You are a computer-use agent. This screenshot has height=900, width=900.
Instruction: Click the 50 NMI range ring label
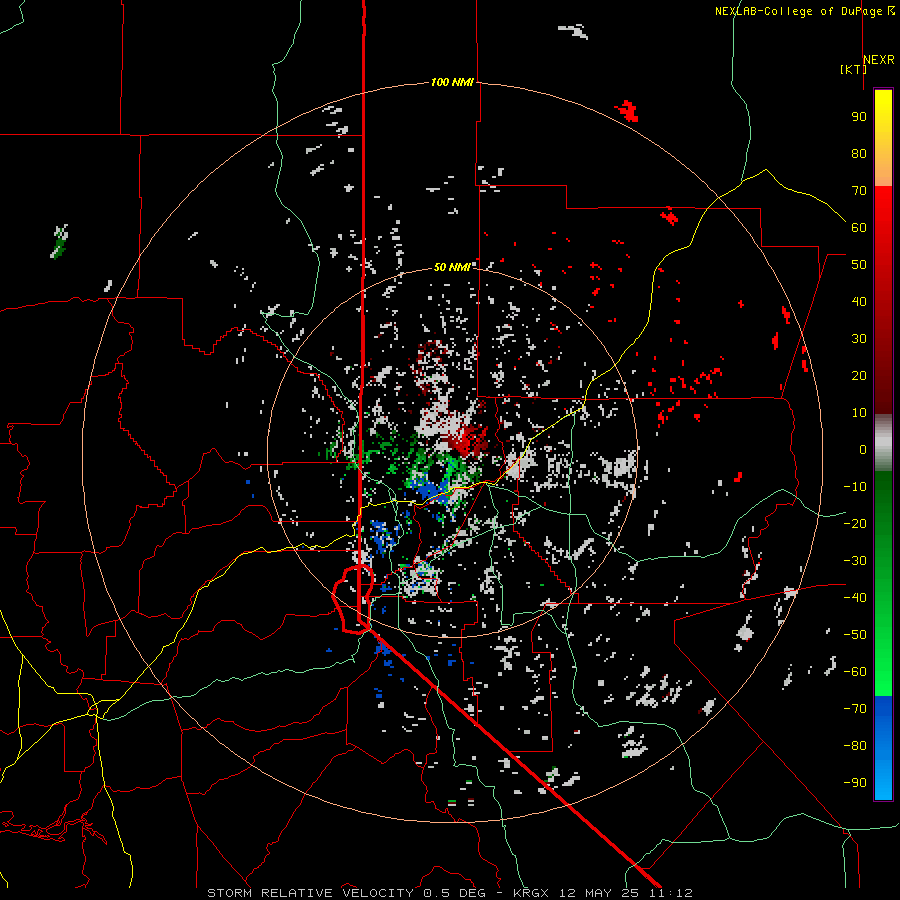[452, 267]
